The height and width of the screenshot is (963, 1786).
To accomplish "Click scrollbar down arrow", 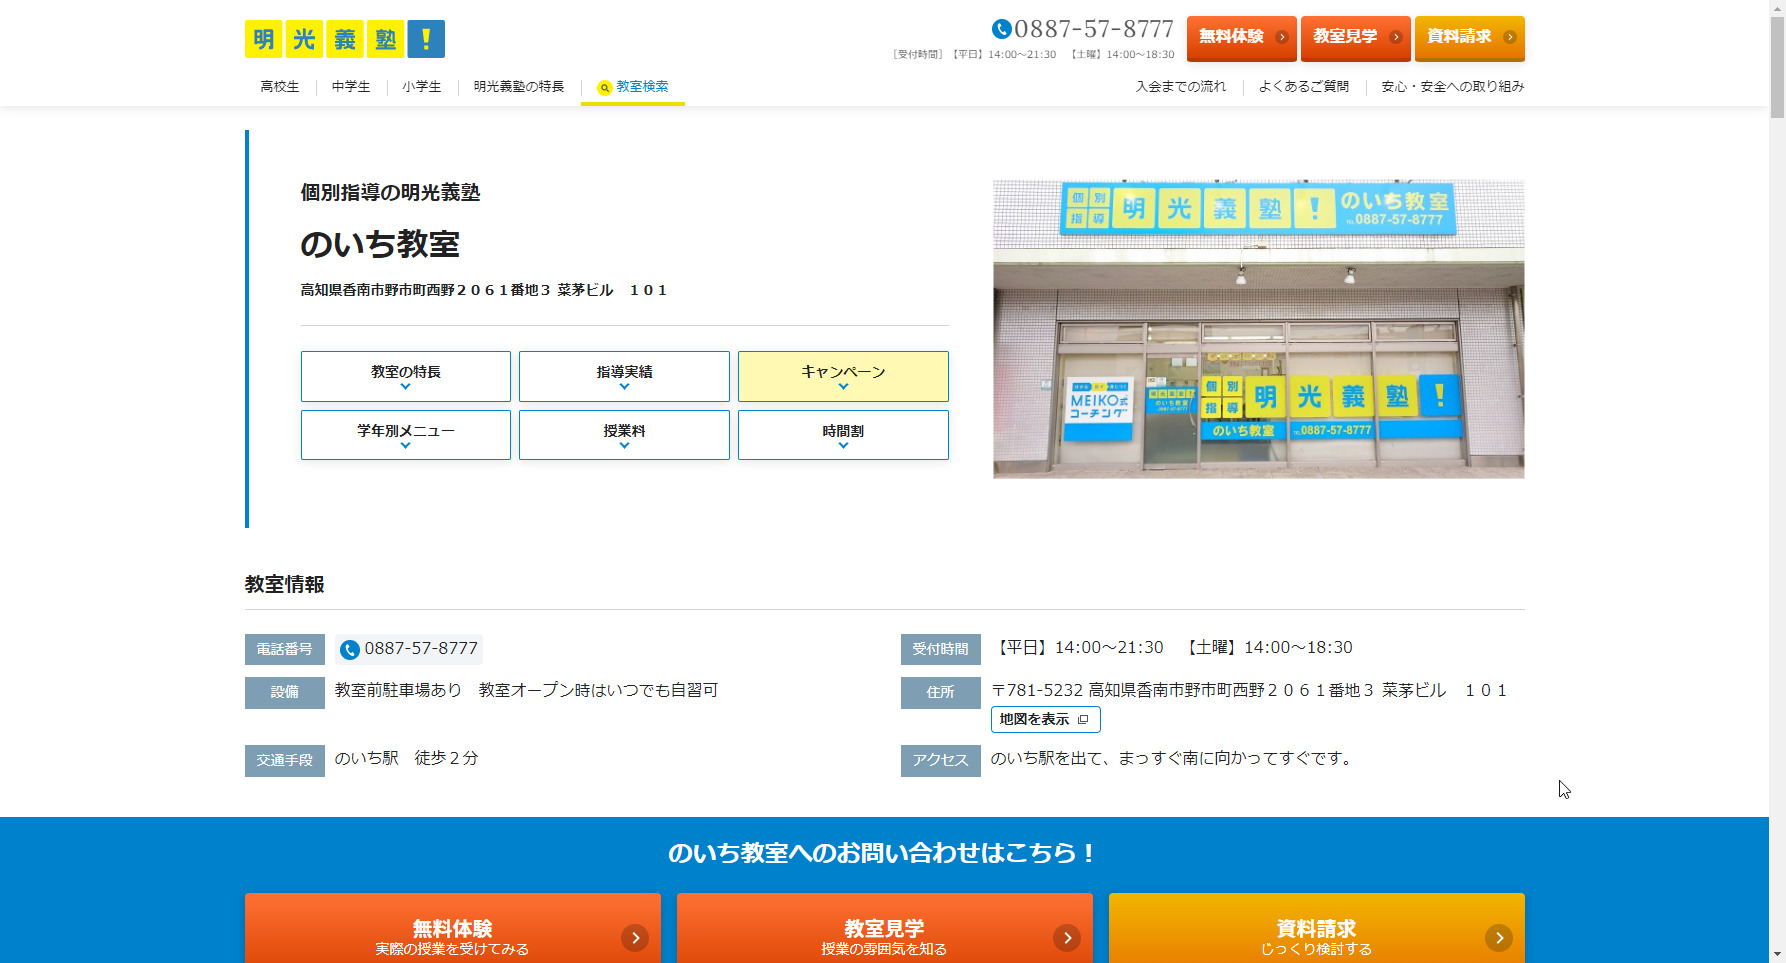I will 1777,955.
